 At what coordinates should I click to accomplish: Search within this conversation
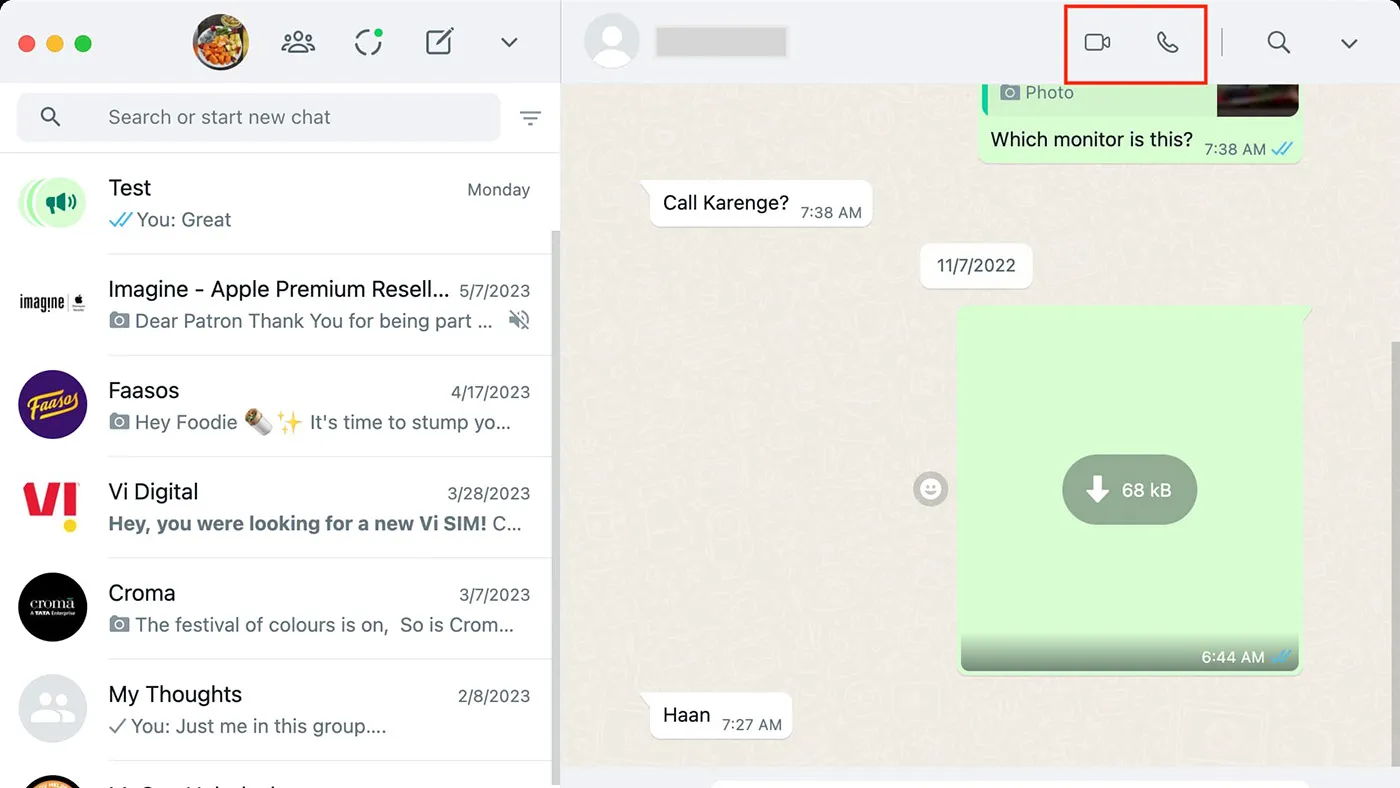tap(1278, 43)
